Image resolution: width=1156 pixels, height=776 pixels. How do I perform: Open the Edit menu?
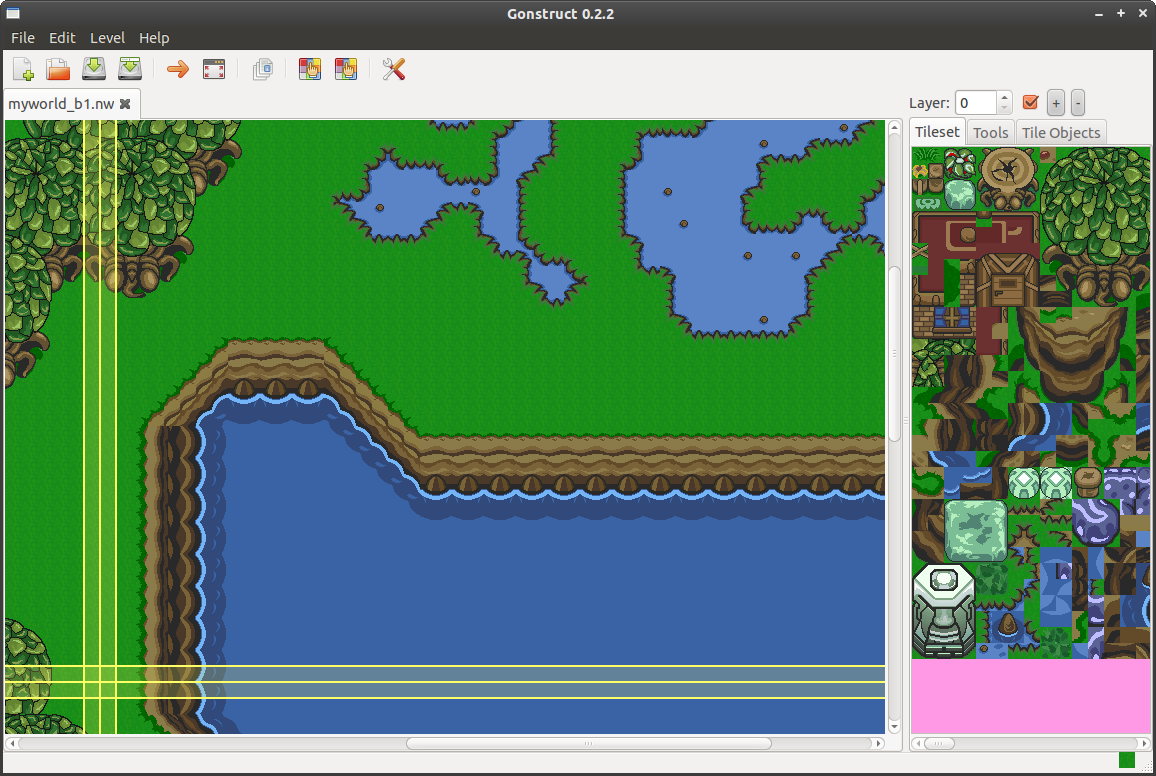point(62,38)
